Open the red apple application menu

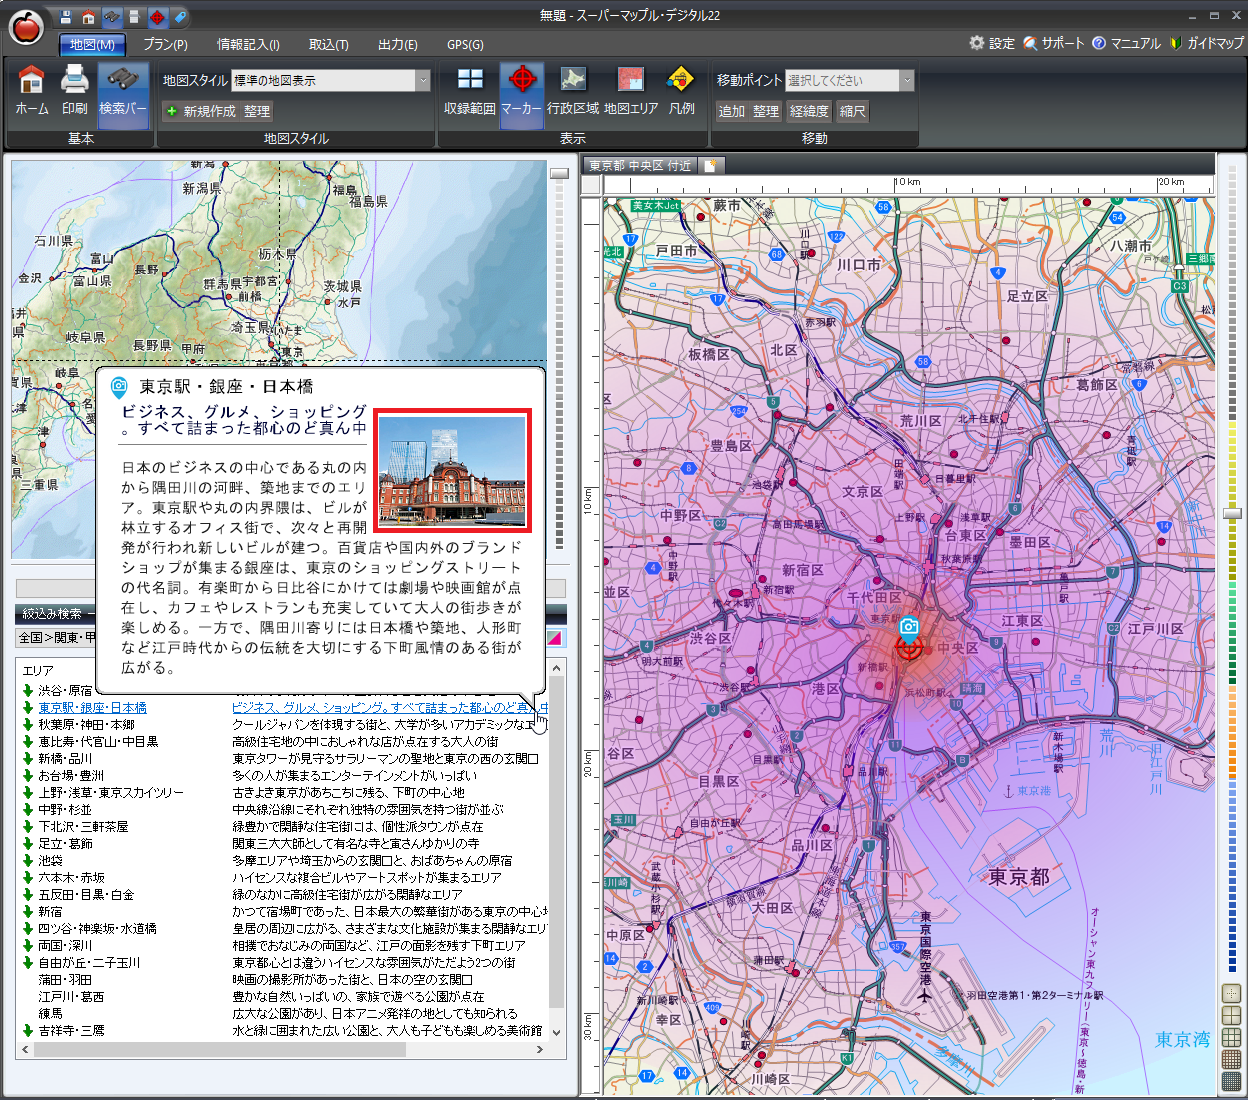coord(26,27)
